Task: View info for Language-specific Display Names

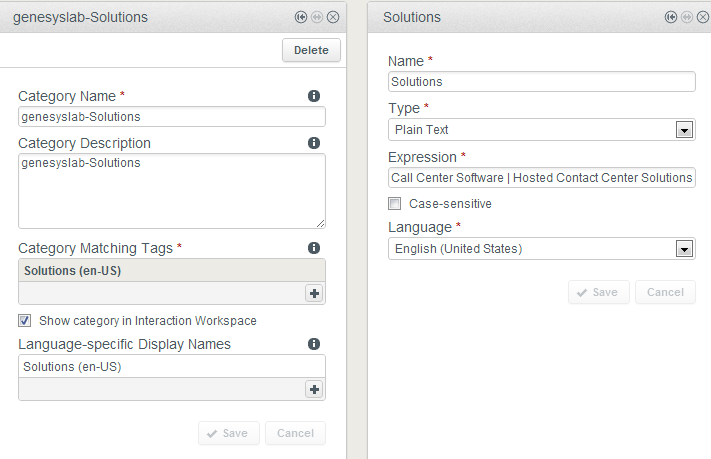Action: [314, 344]
